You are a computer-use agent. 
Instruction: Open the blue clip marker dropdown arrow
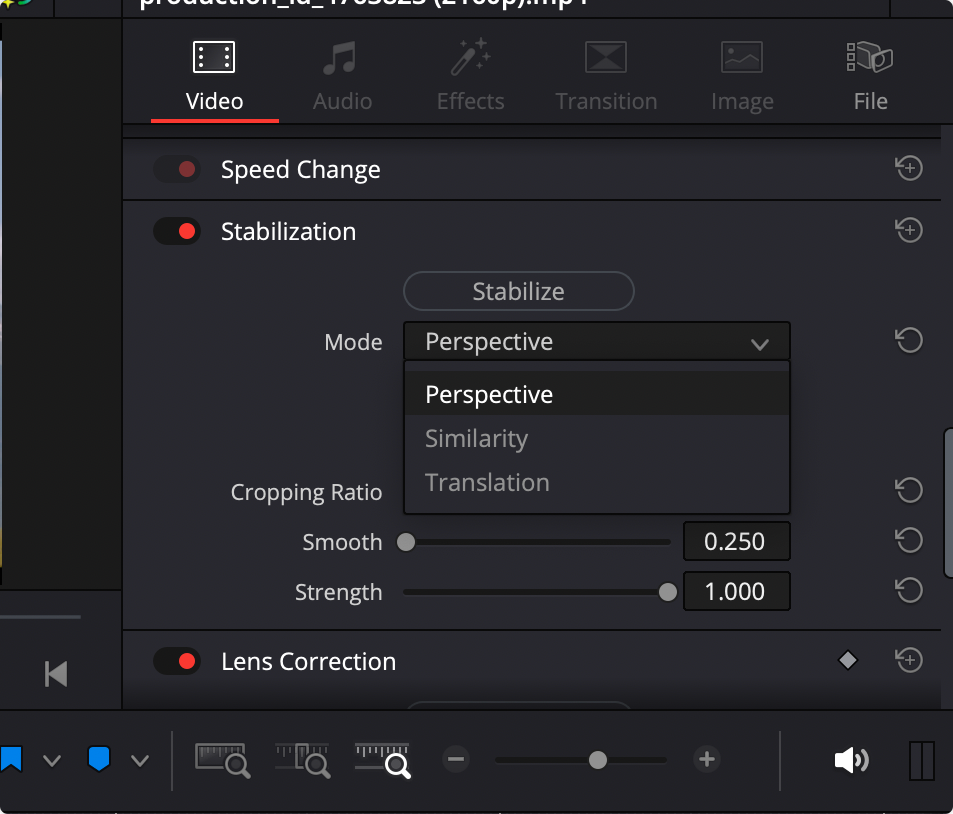pyautogui.click(x=140, y=760)
